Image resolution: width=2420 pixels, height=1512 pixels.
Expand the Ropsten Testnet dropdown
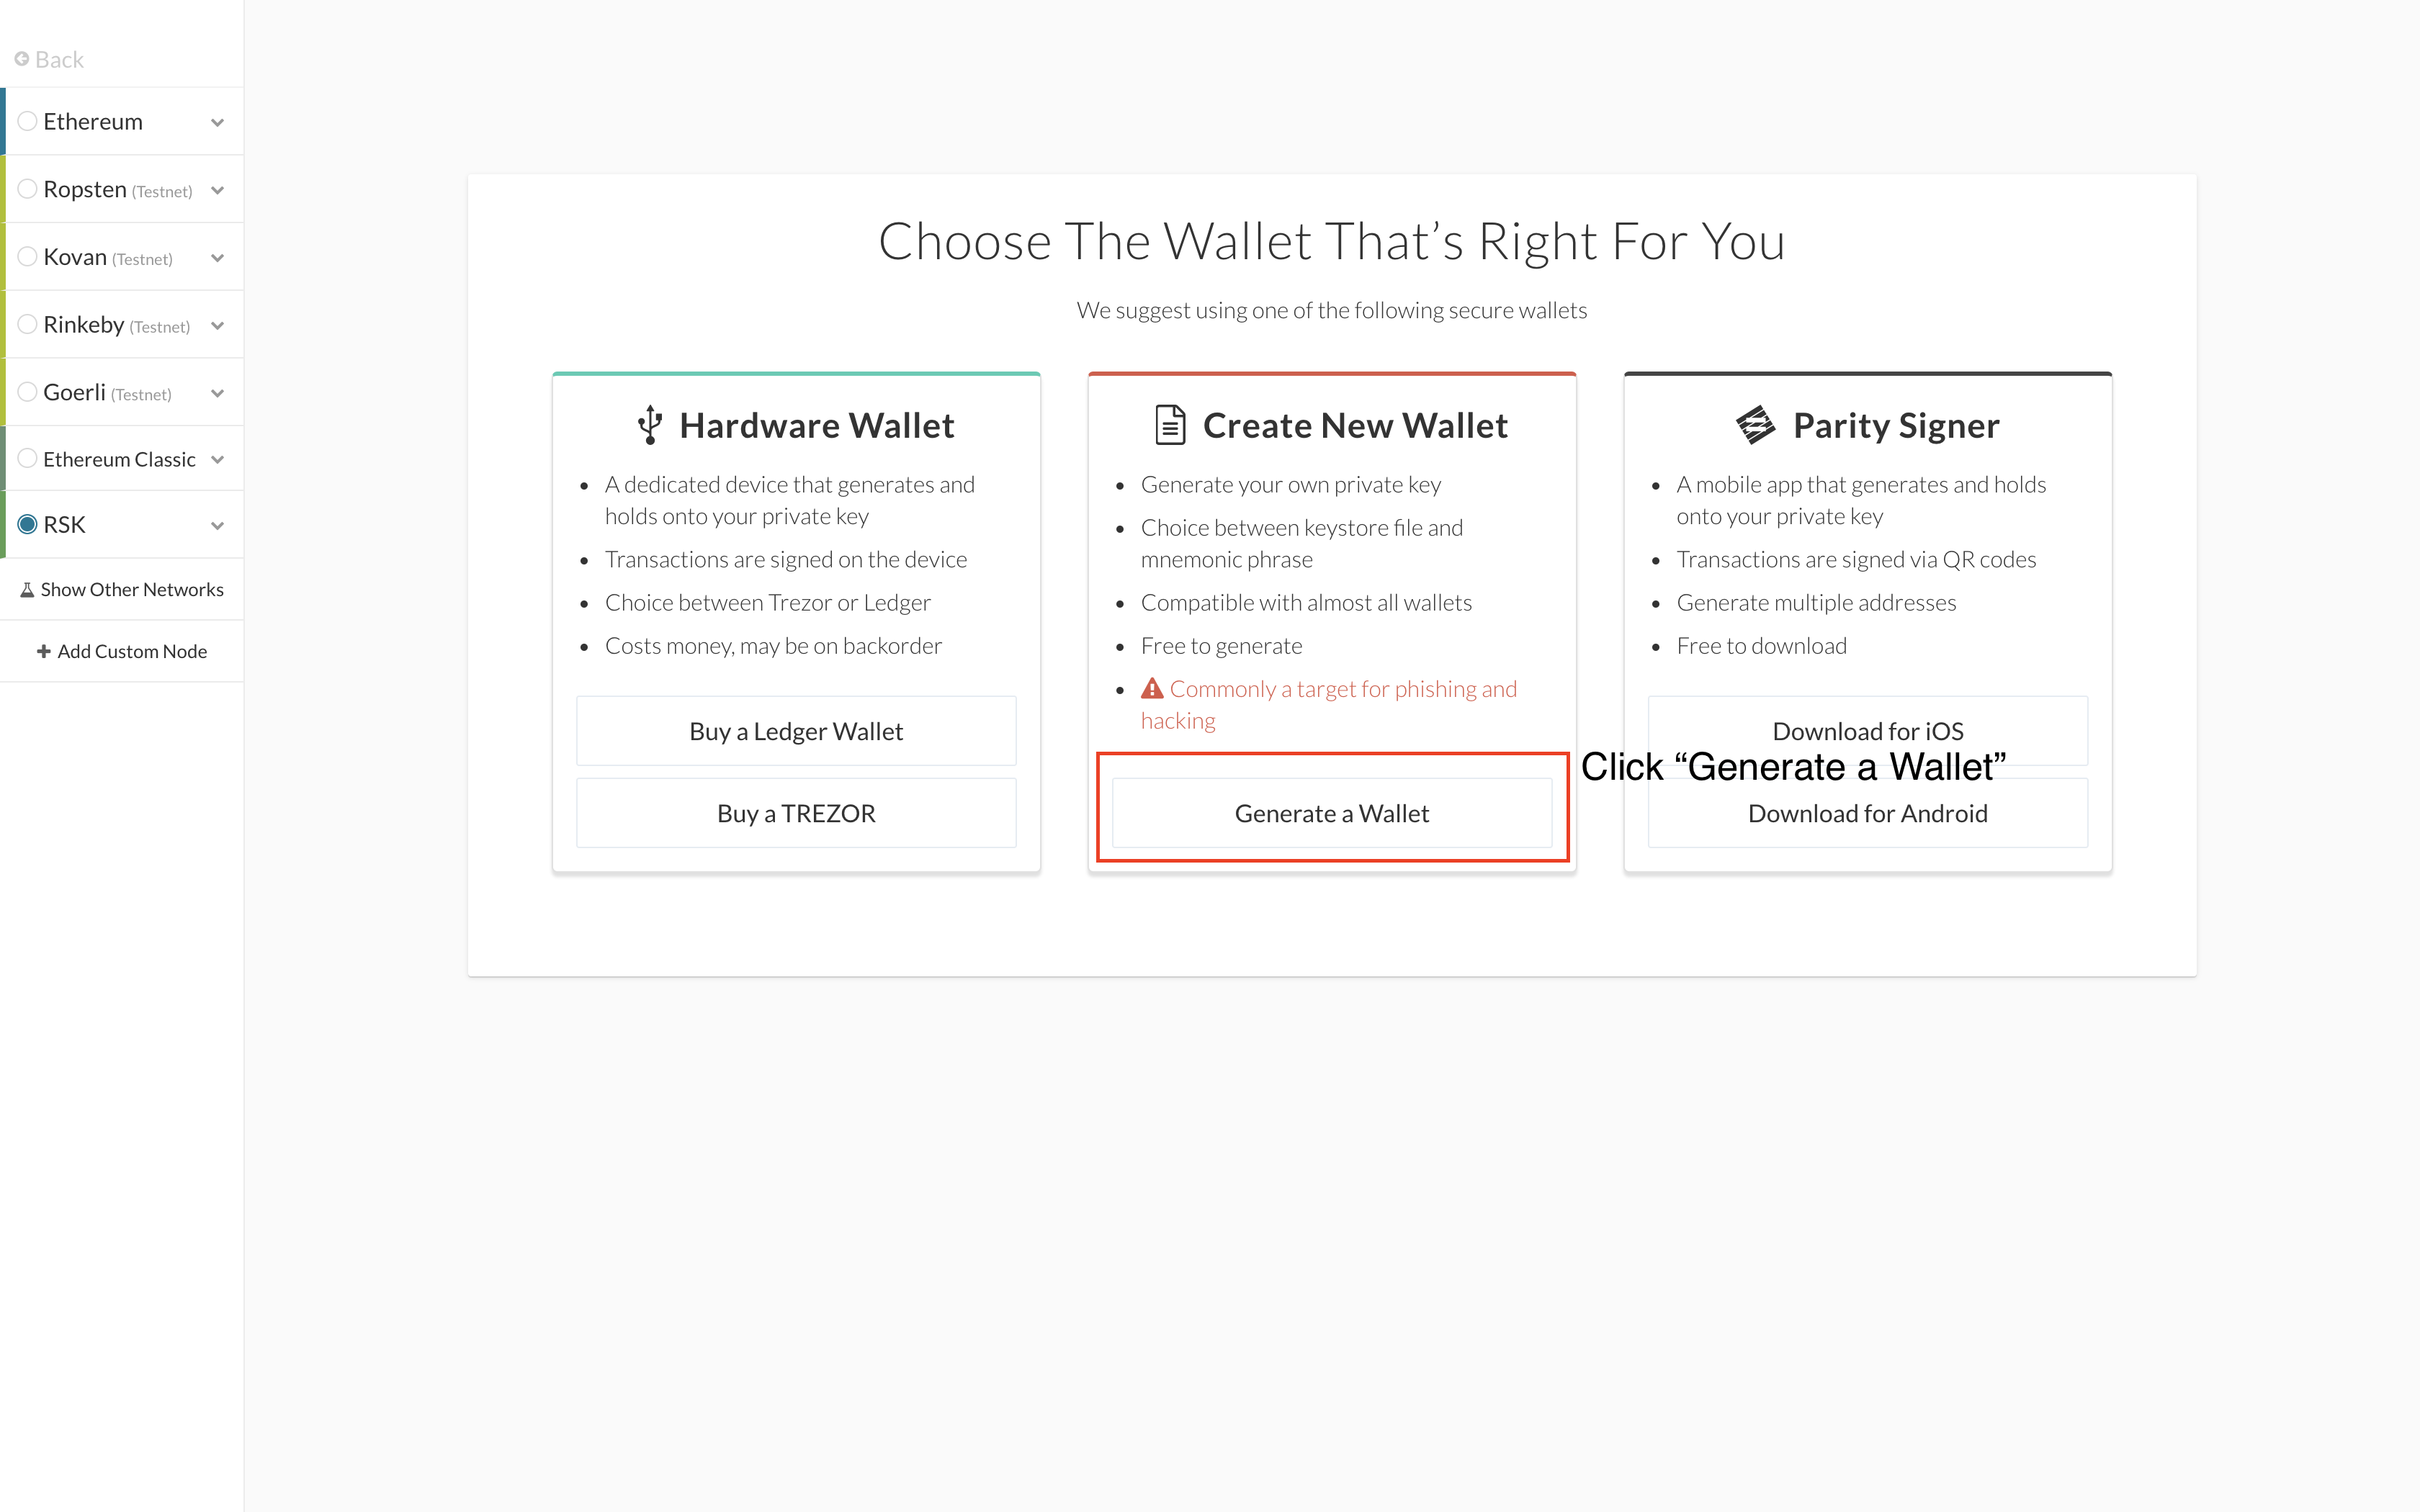(218, 188)
